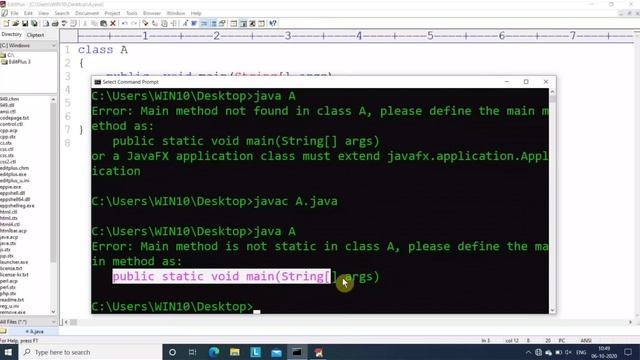Click the Paste toolbar icon
640x360 pixels.
click(x=104, y=24)
